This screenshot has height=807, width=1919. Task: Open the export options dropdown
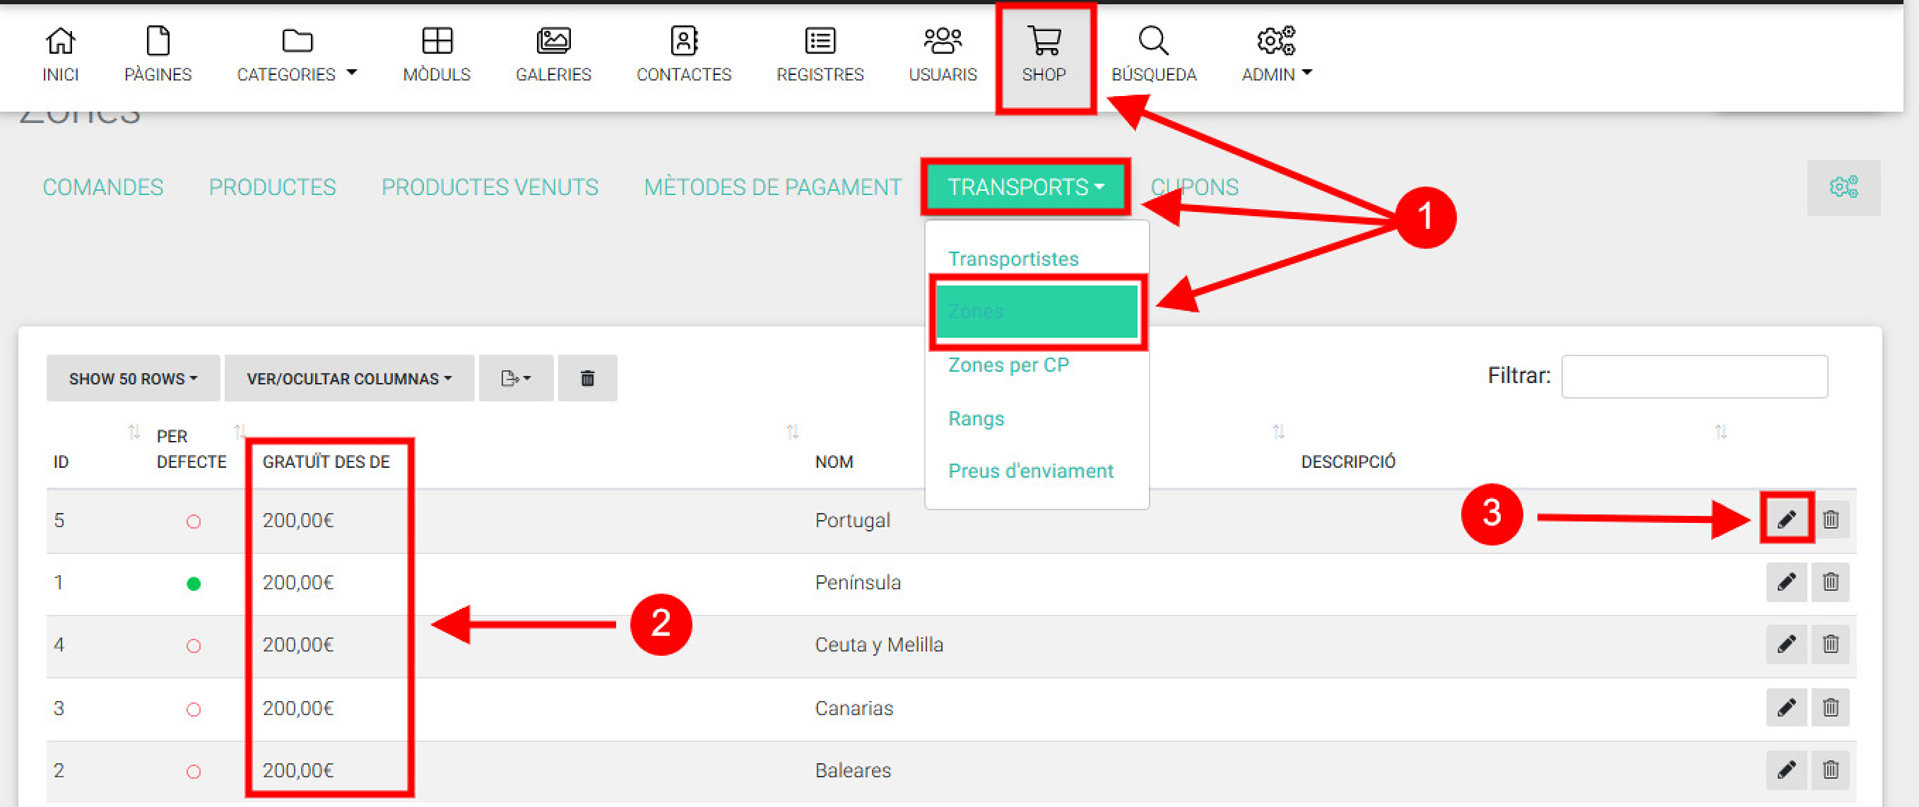(515, 378)
